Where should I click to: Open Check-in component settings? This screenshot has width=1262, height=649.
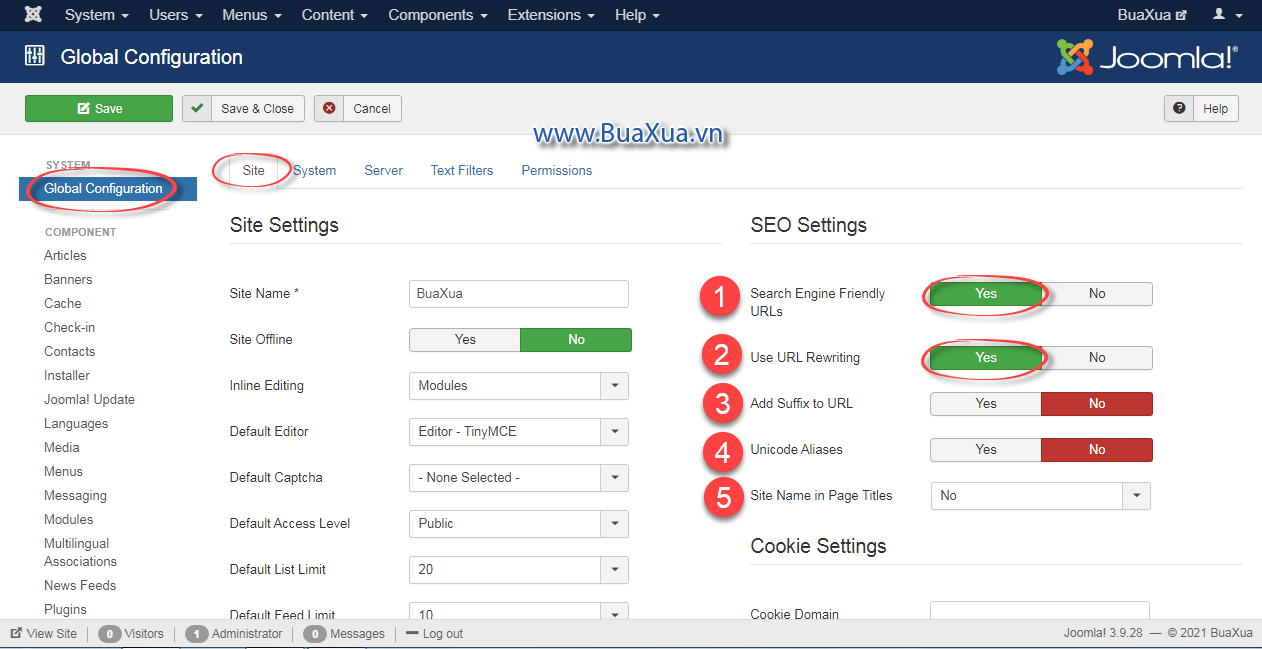click(70, 327)
